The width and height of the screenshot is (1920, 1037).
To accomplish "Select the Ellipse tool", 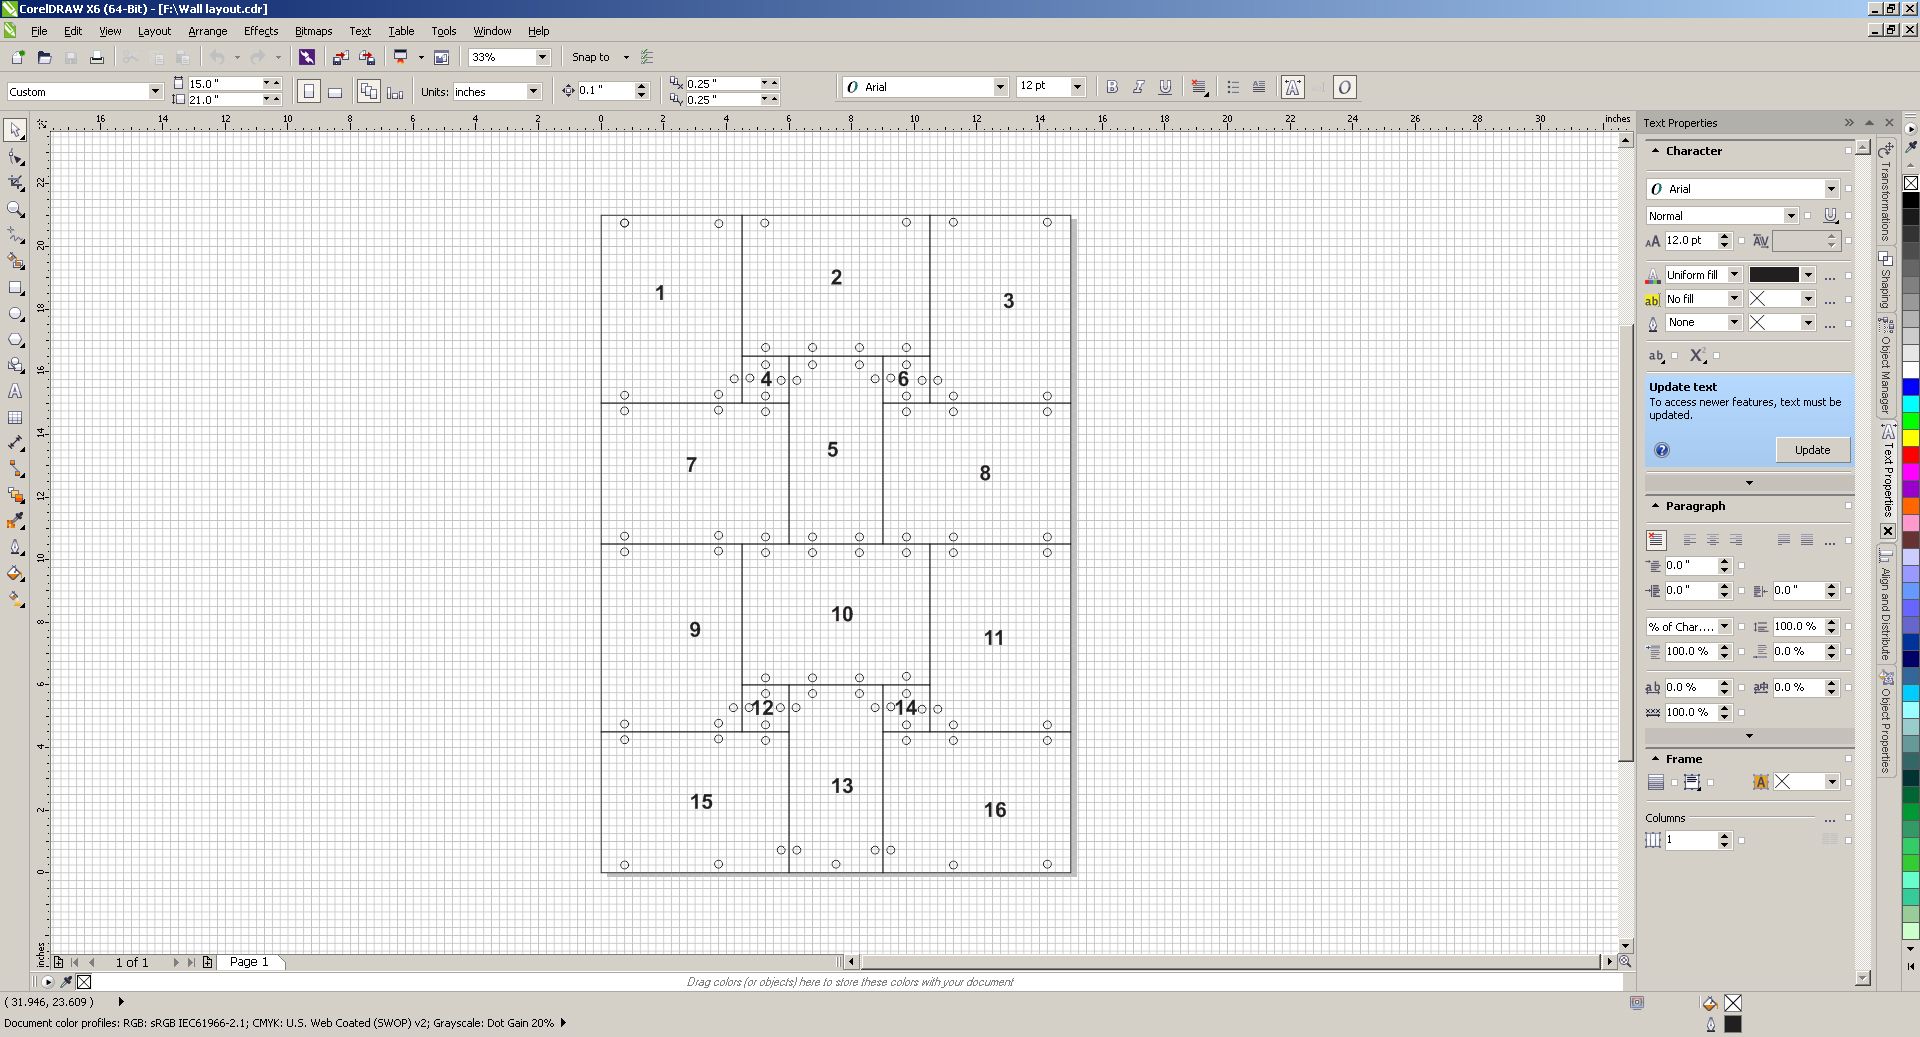I will 15,313.
